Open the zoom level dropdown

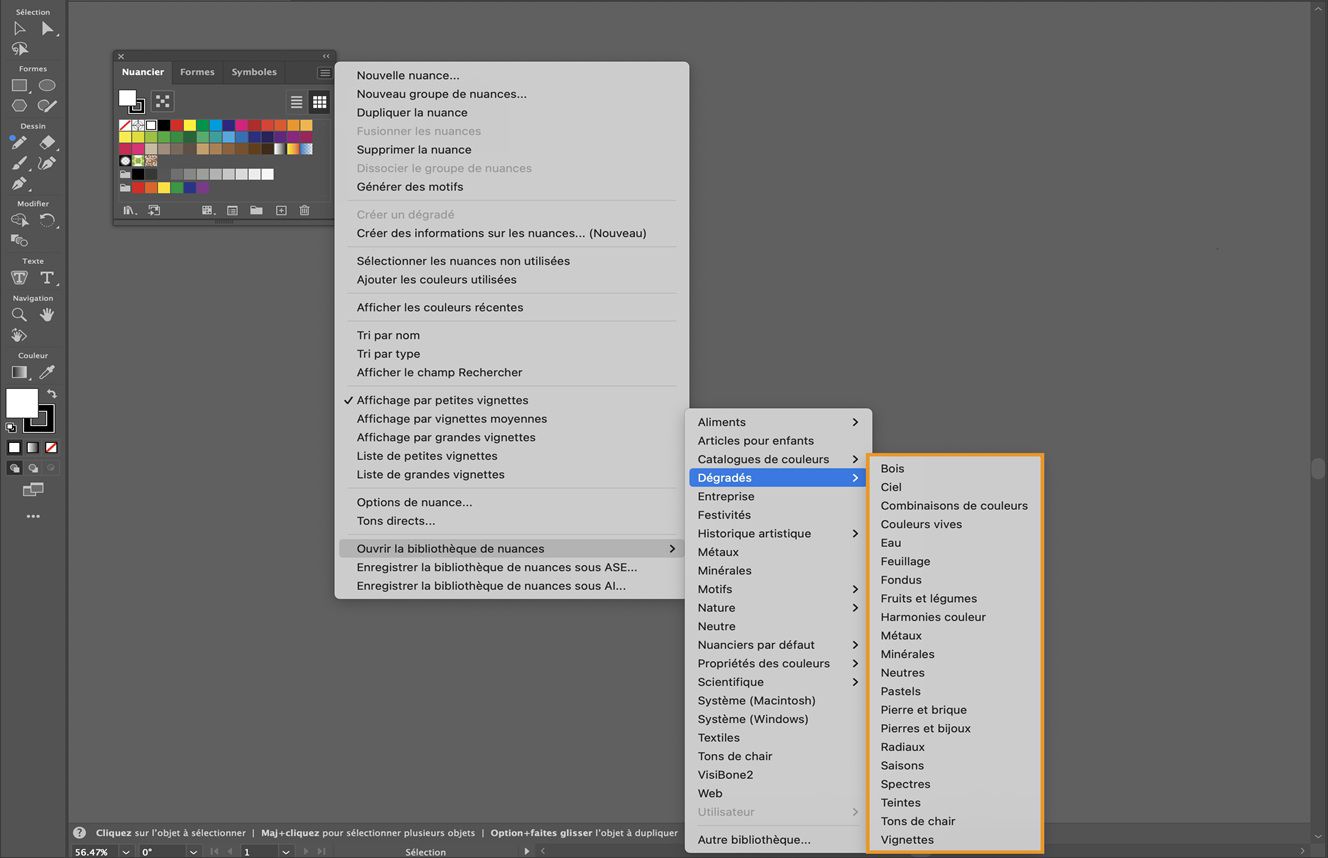125,852
